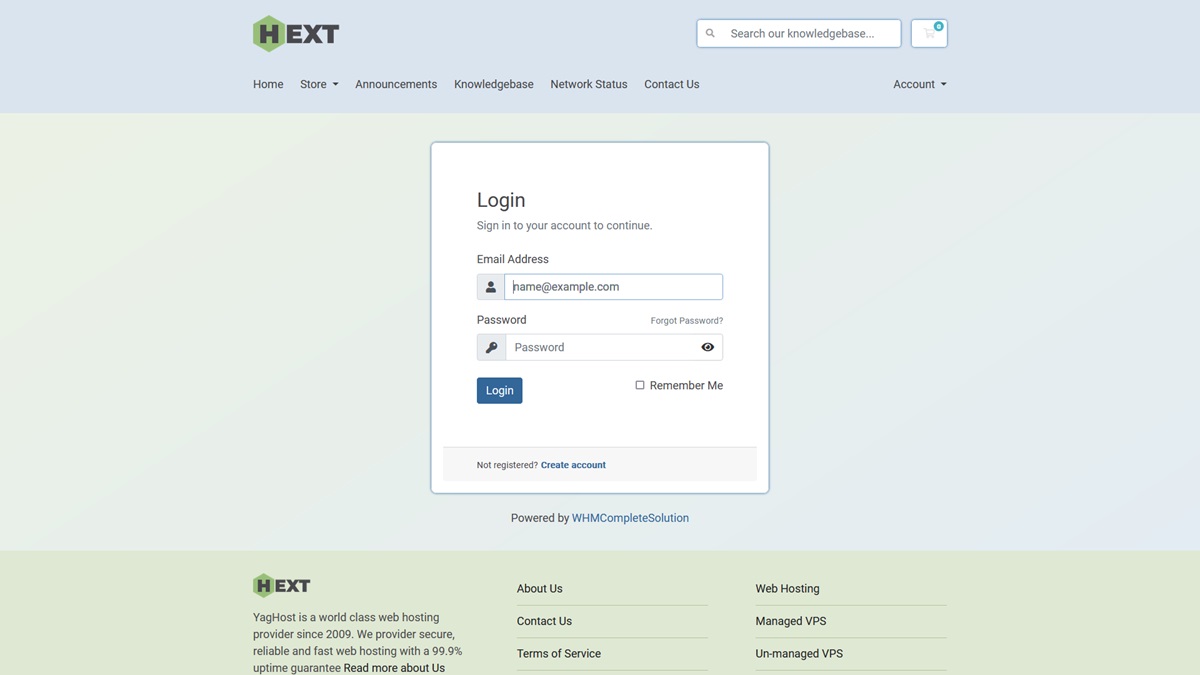Click the Forgot Password? link
This screenshot has height=675, width=1200.
686,321
